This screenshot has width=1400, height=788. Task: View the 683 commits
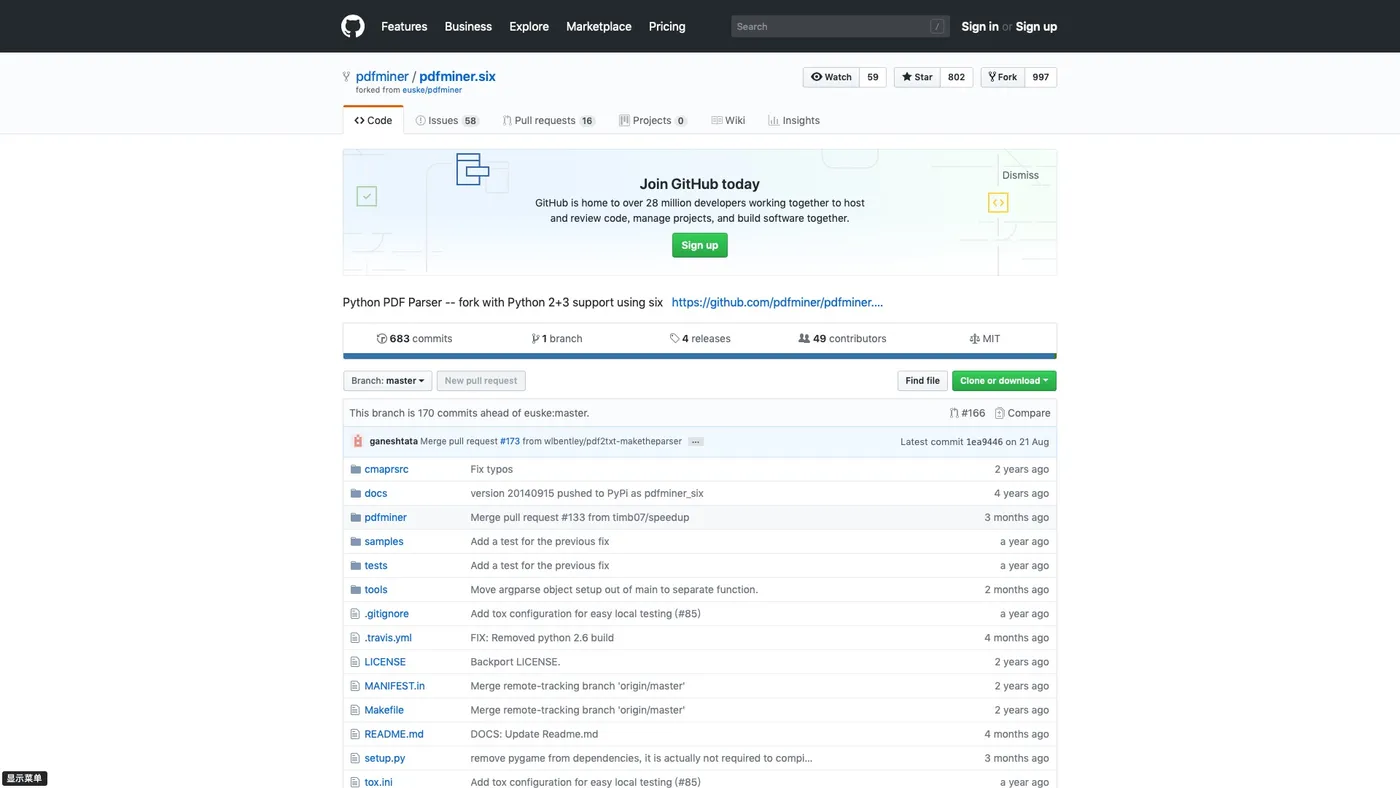click(414, 338)
